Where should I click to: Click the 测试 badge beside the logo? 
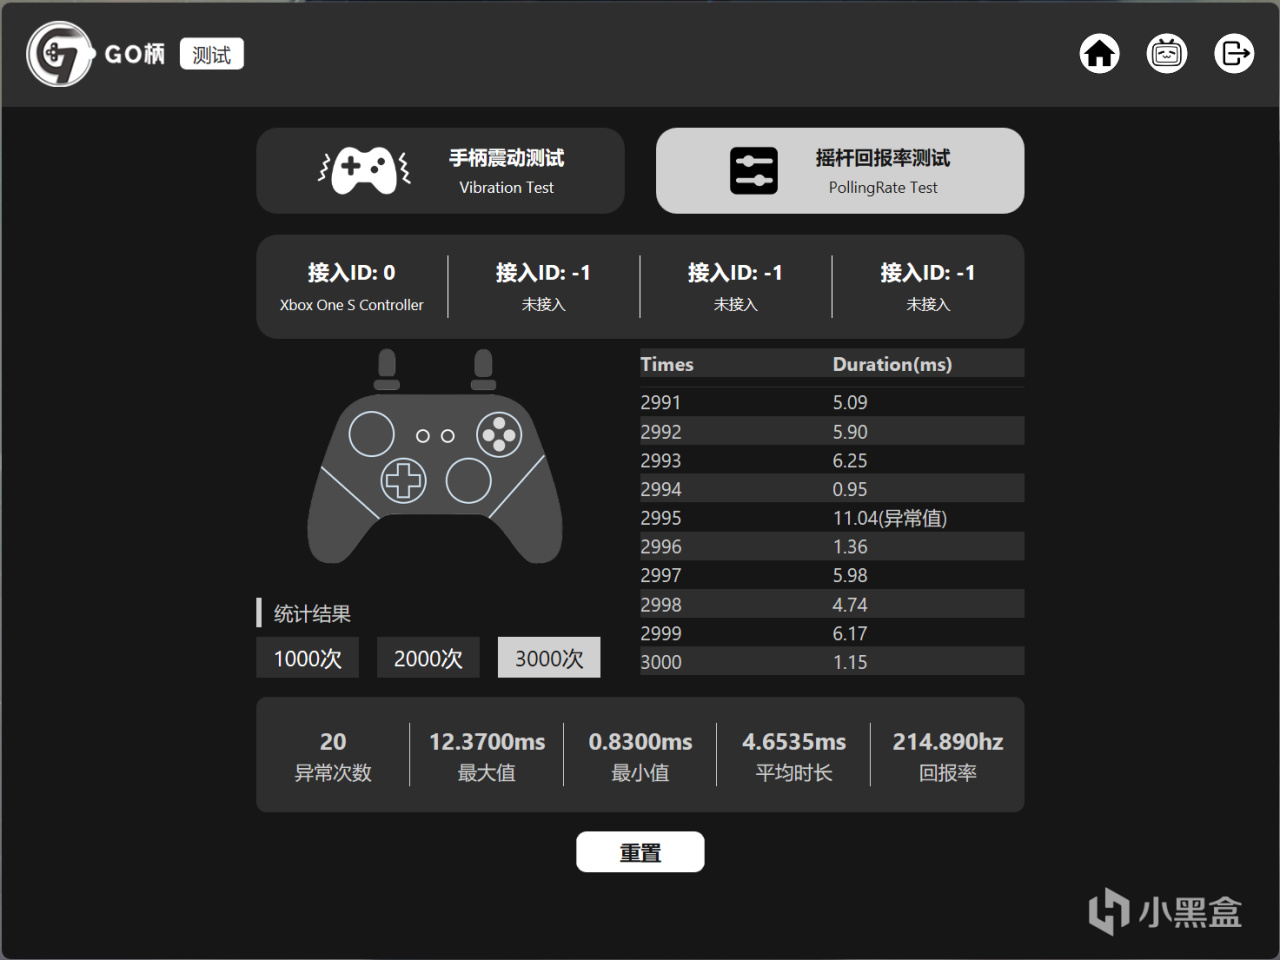click(212, 54)
